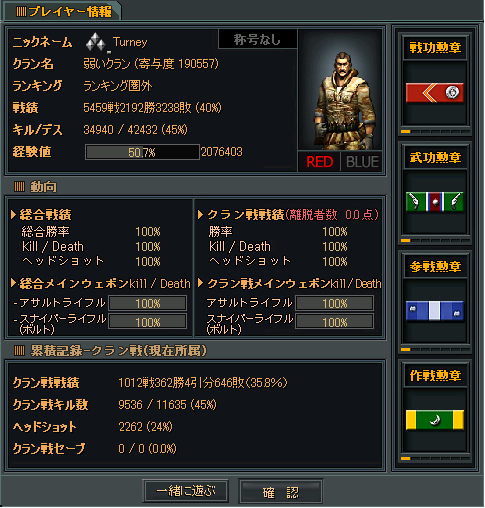The width and height of the screenshot is (485, 508).
Task: Expand the クラン戦戦績 arrow
Action: coord(200,214)
